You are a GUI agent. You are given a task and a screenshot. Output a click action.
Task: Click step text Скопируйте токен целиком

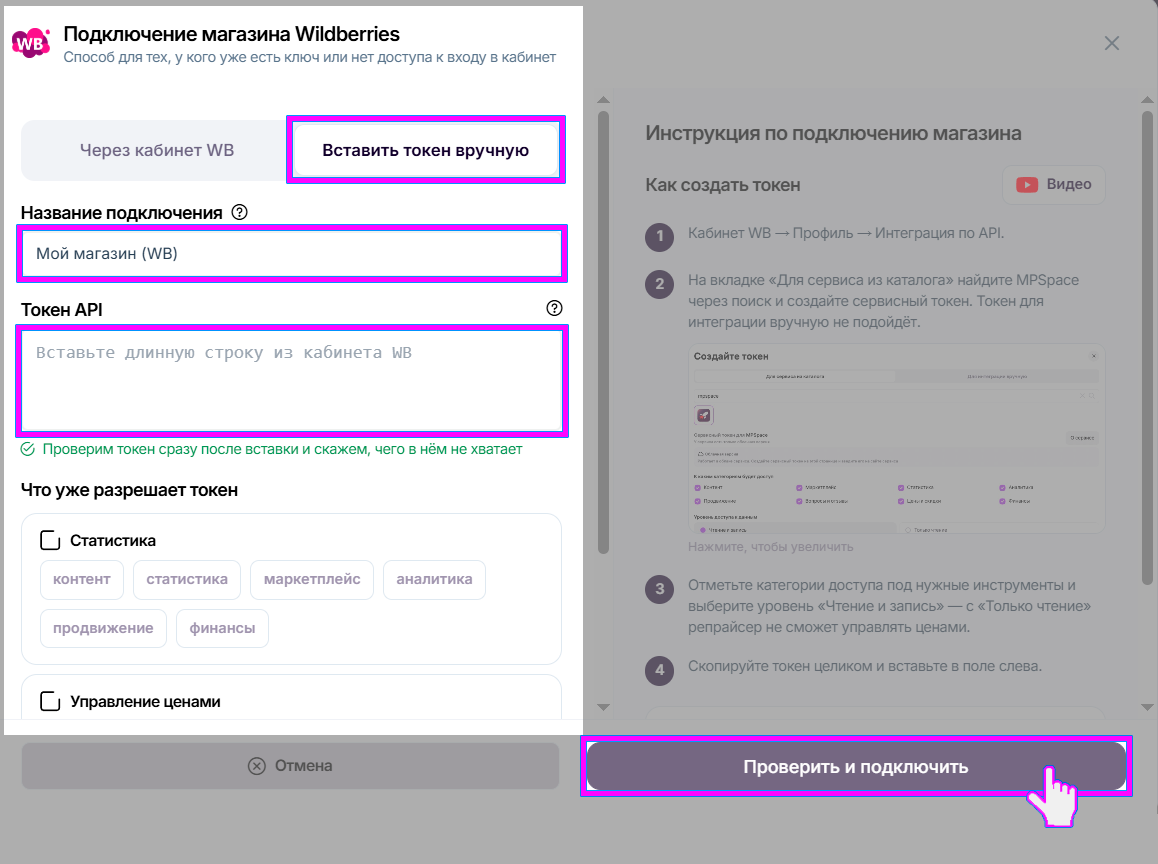865,666
